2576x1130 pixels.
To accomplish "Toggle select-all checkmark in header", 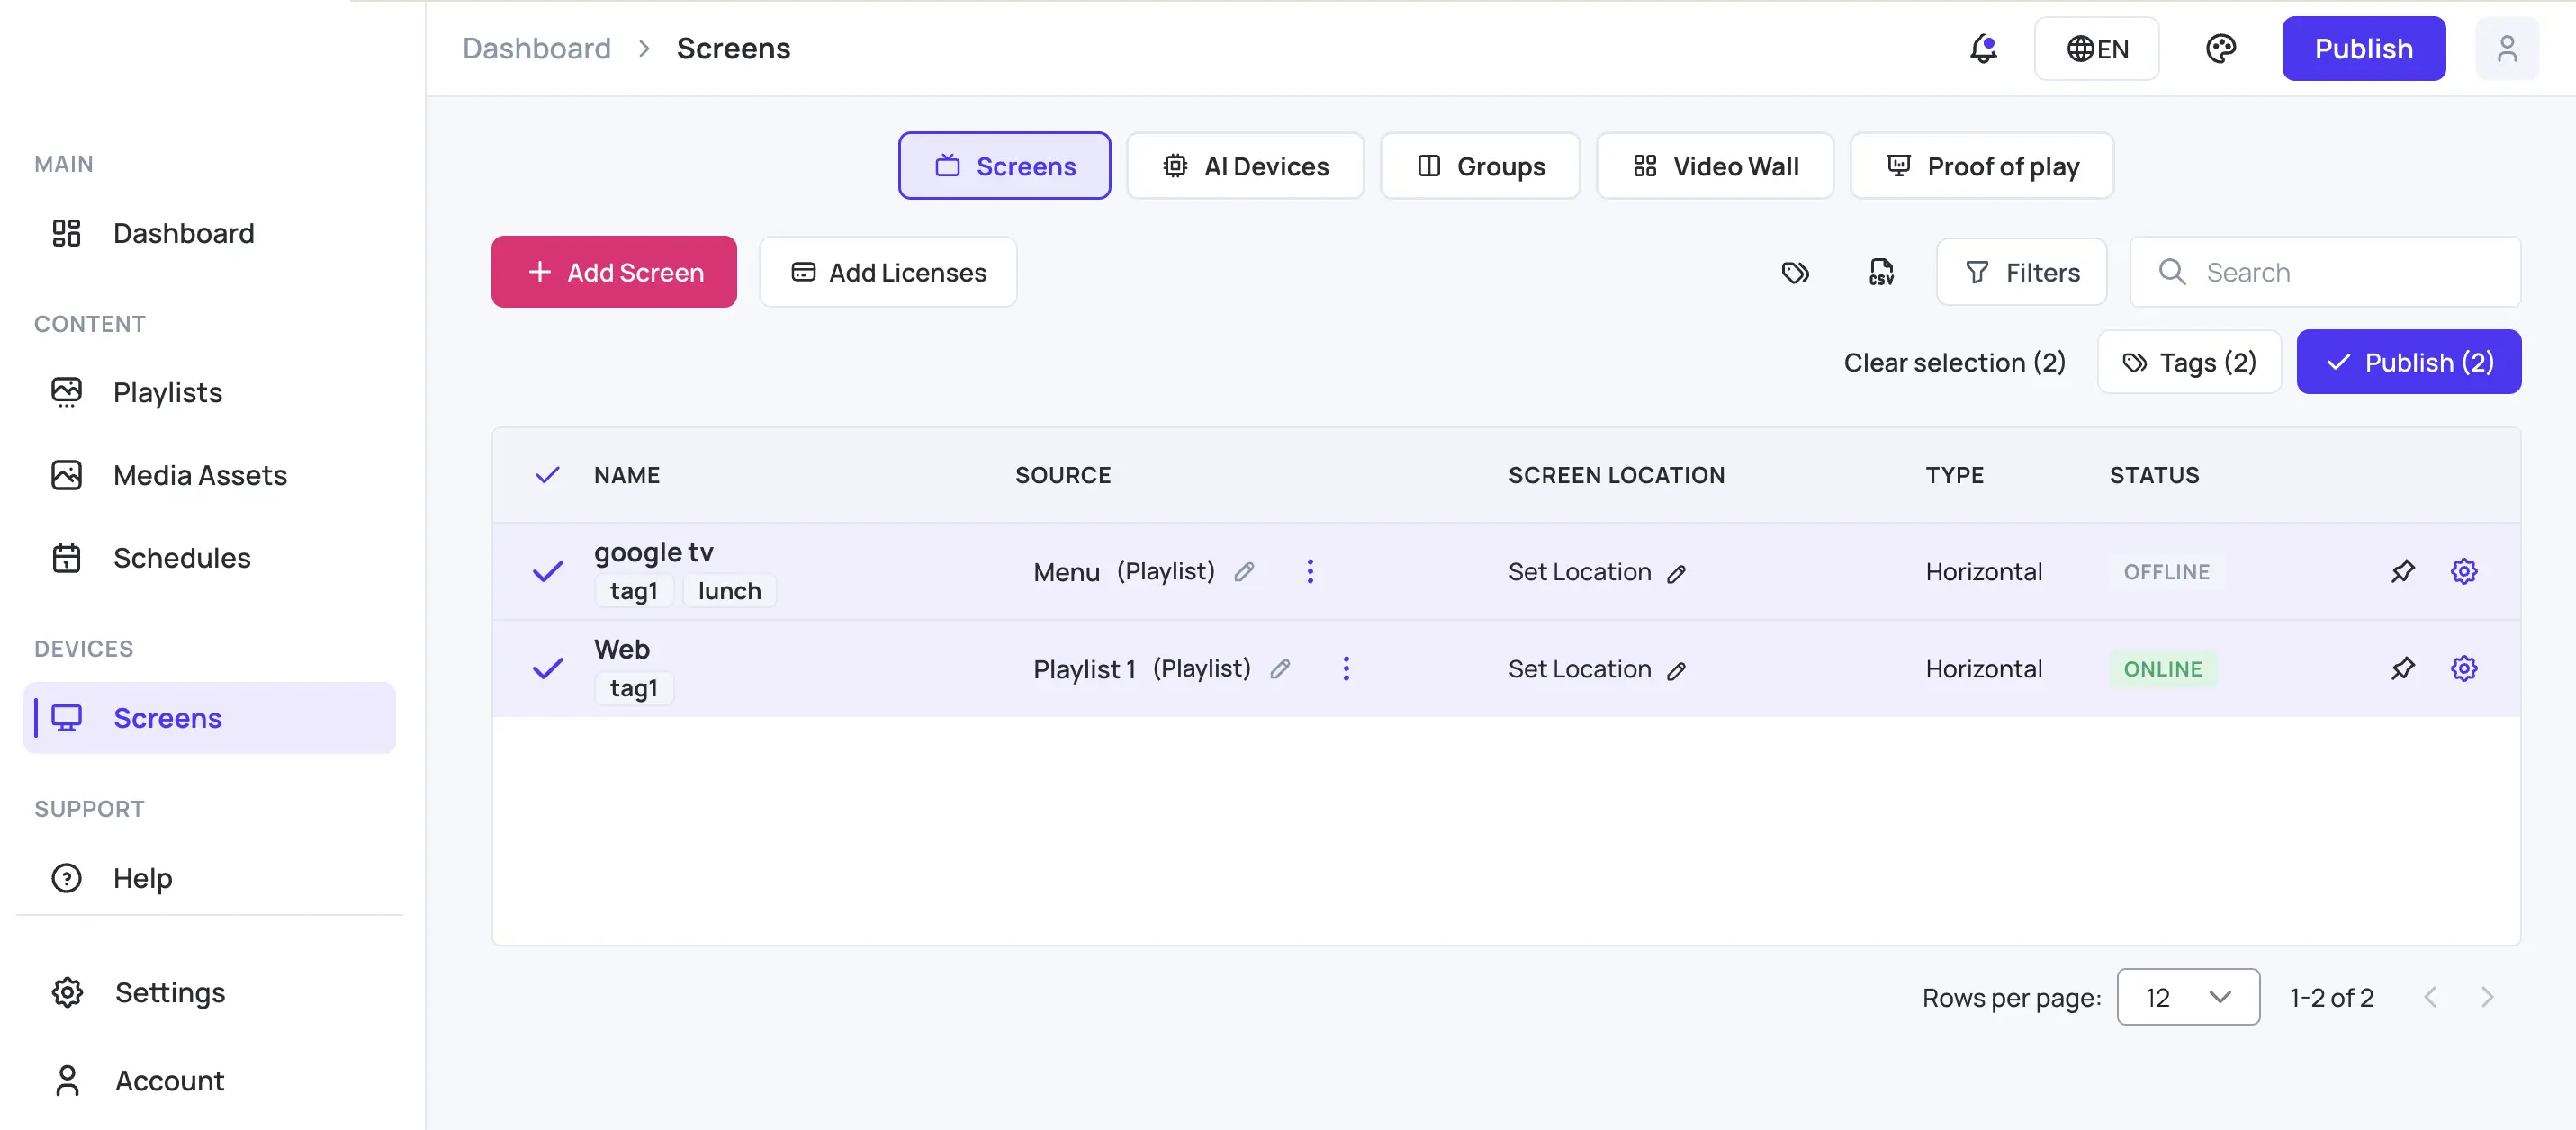I will point(547,475).
